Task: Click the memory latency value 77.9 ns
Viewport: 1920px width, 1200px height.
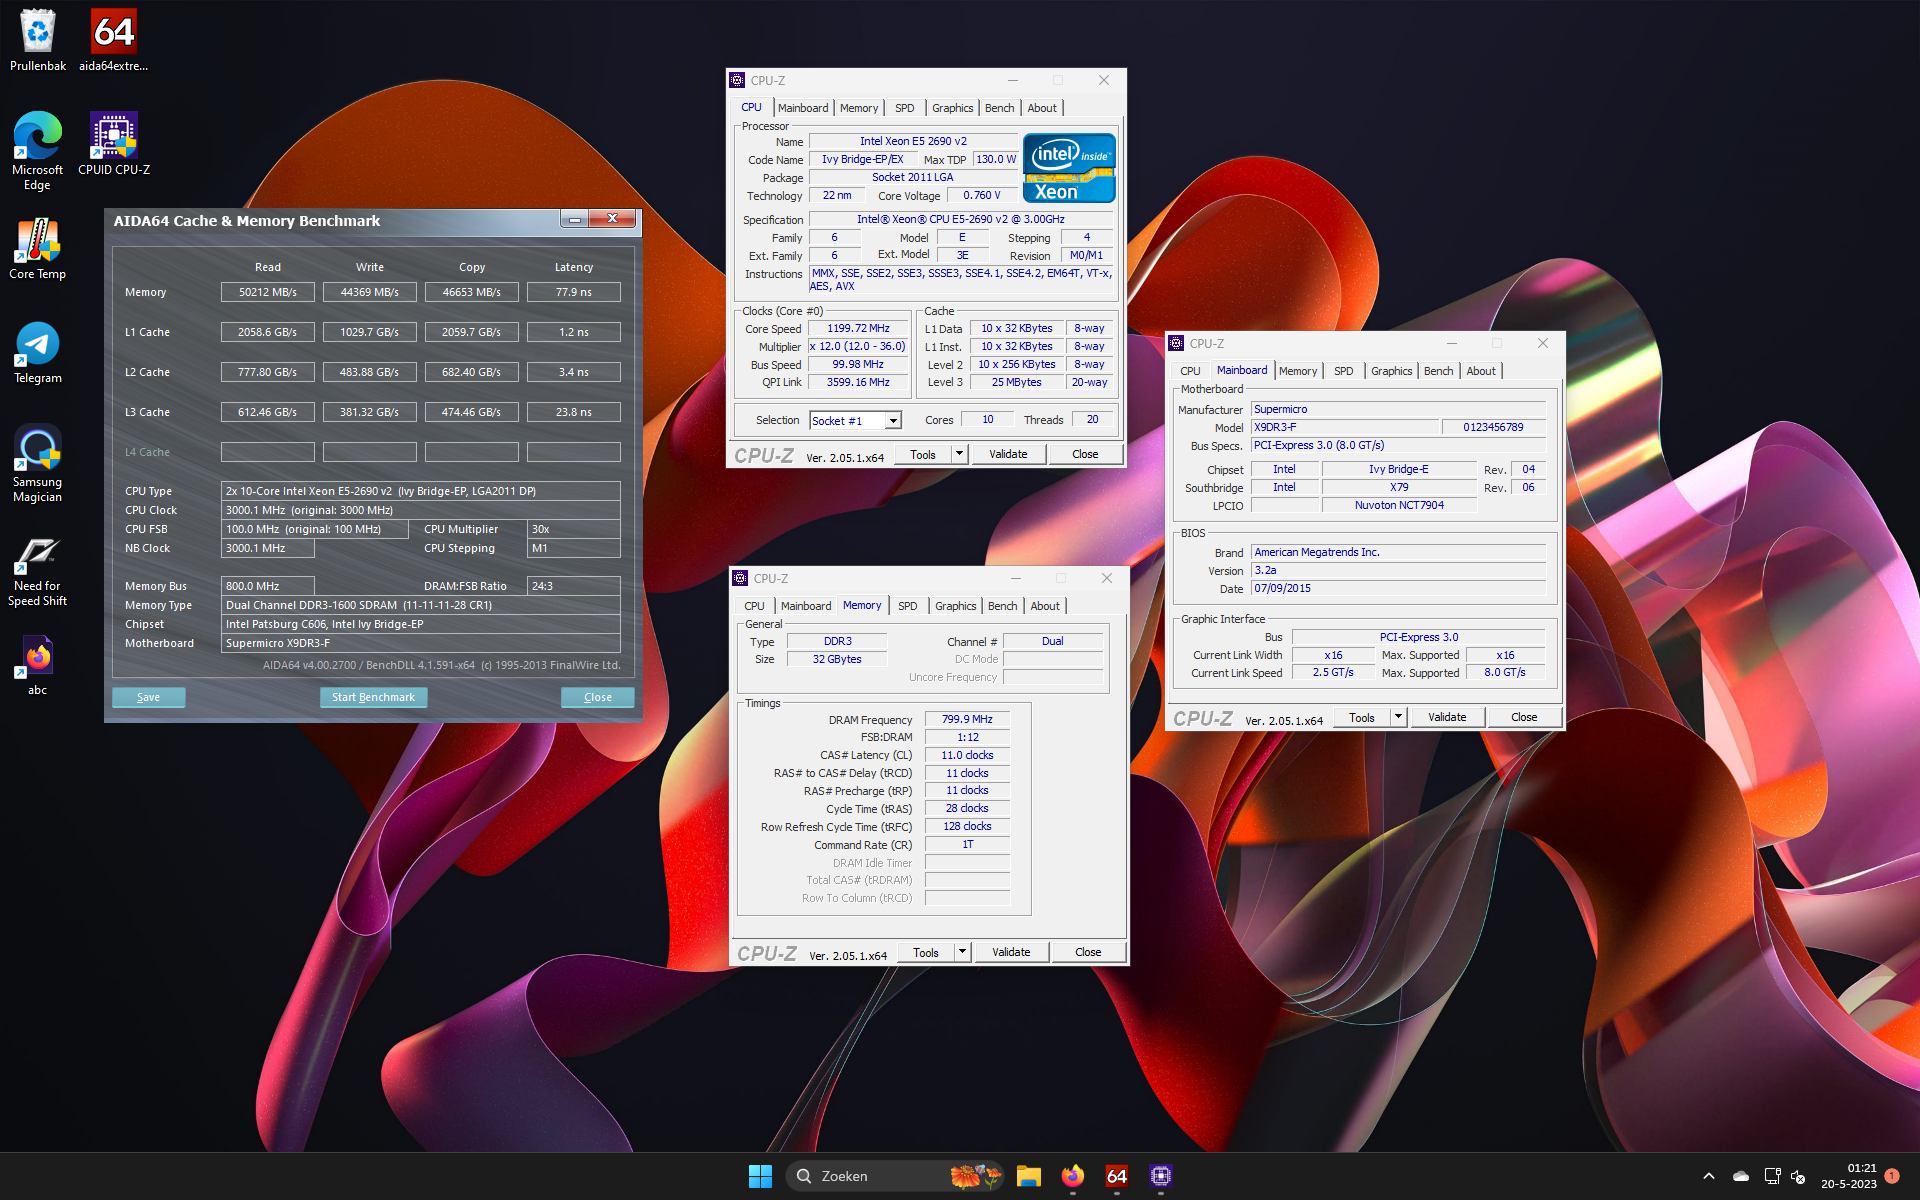Action: (x=574, y=292)
